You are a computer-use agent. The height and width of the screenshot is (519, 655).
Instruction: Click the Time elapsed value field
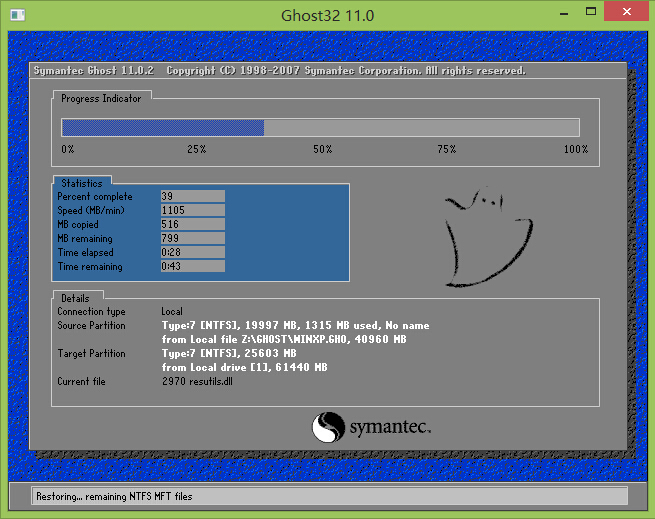coord(192,253)
